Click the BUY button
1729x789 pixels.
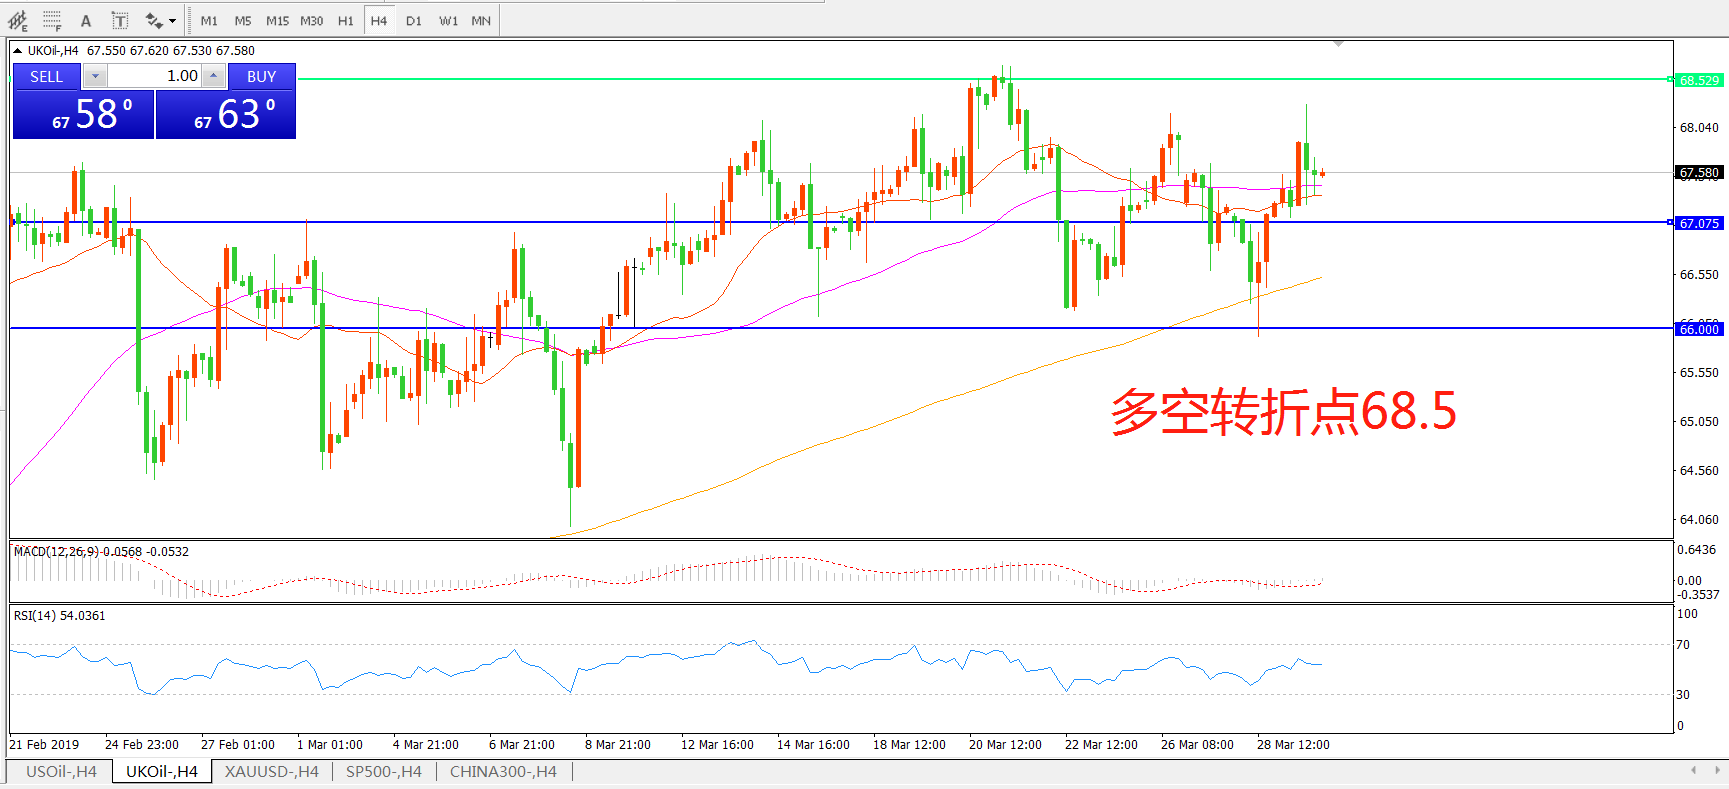261,76
